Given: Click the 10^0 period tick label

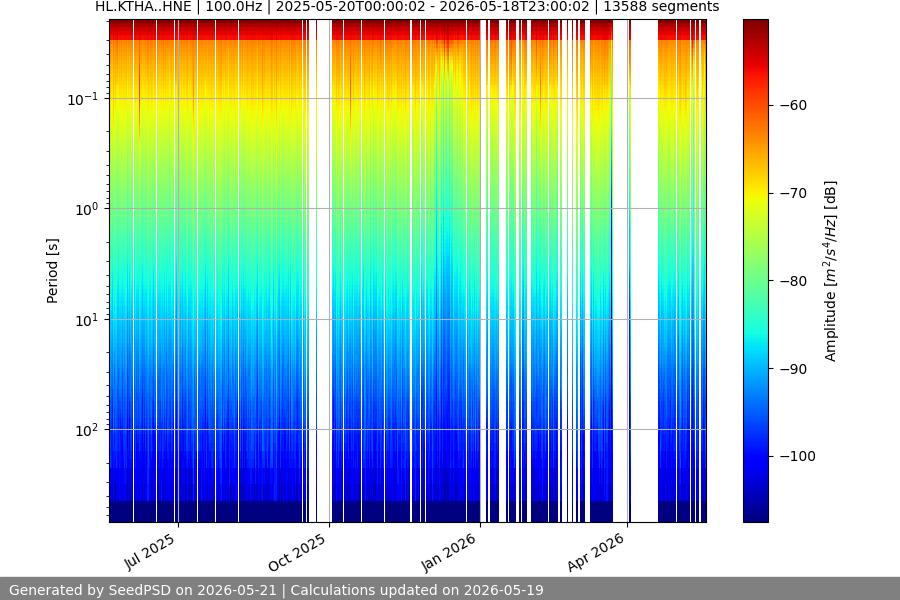Looking at the screenshot, I should [86, 209].
